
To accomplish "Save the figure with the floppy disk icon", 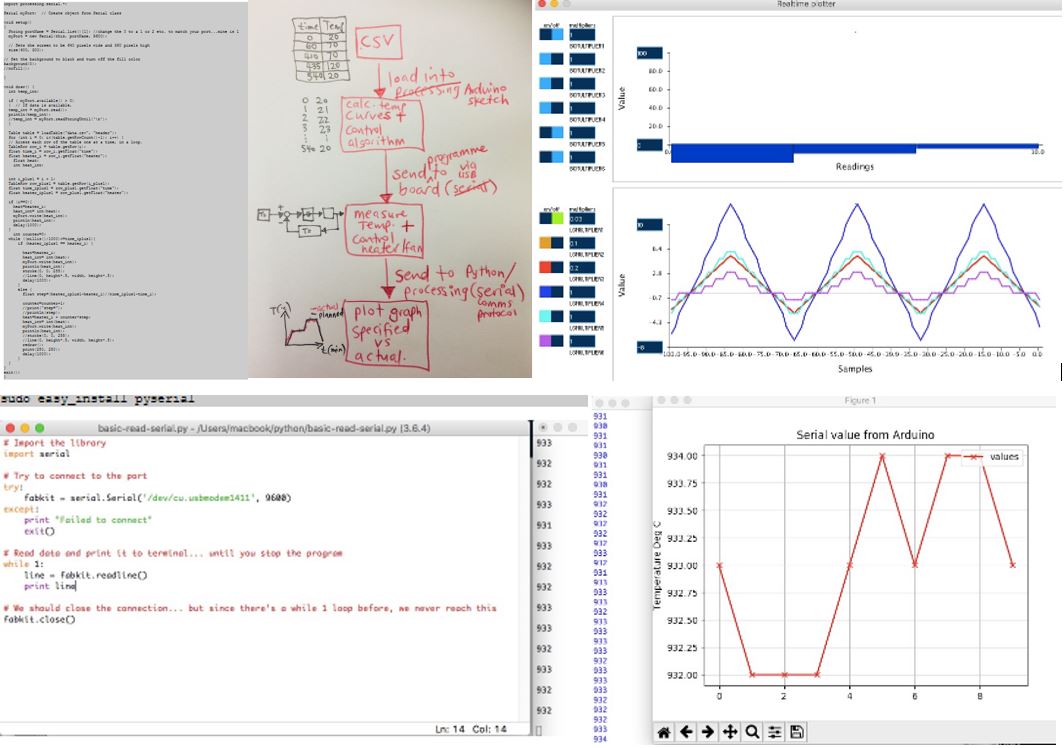I will 797,732.
